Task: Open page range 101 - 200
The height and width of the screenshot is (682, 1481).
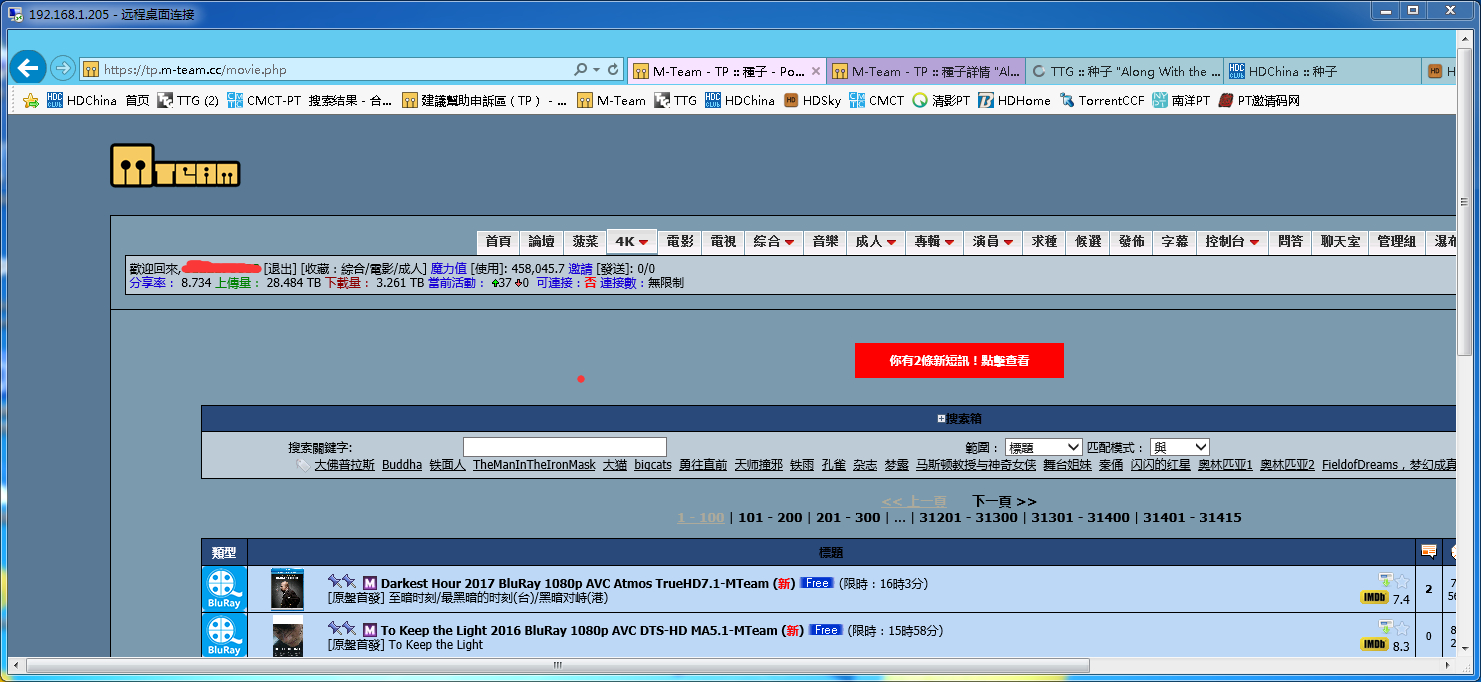Action: click(x=770, y=517)
